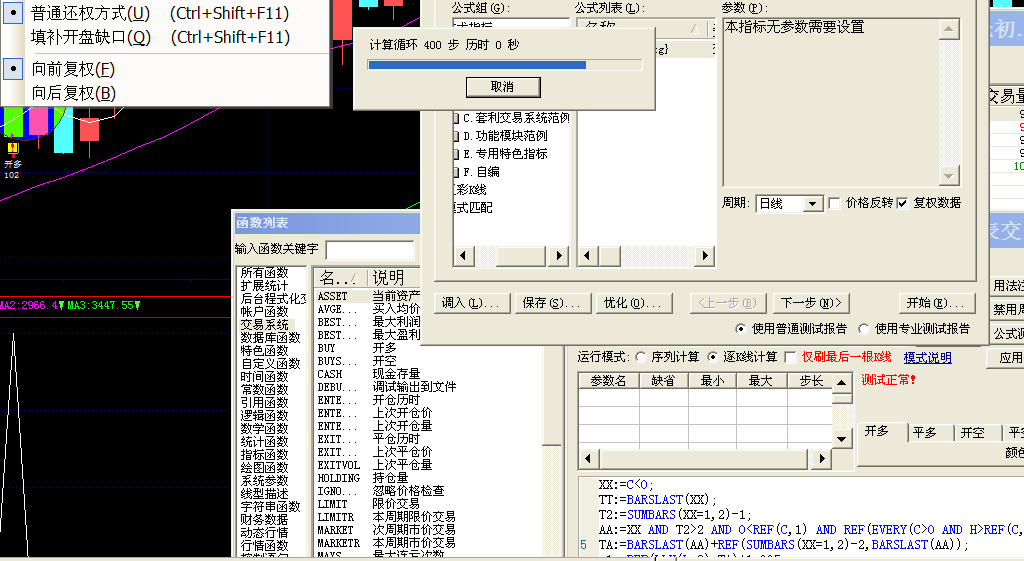Click 开始(E)... button
The image size is (1024, 561).
pyautogui.click(x=935, y=303)
